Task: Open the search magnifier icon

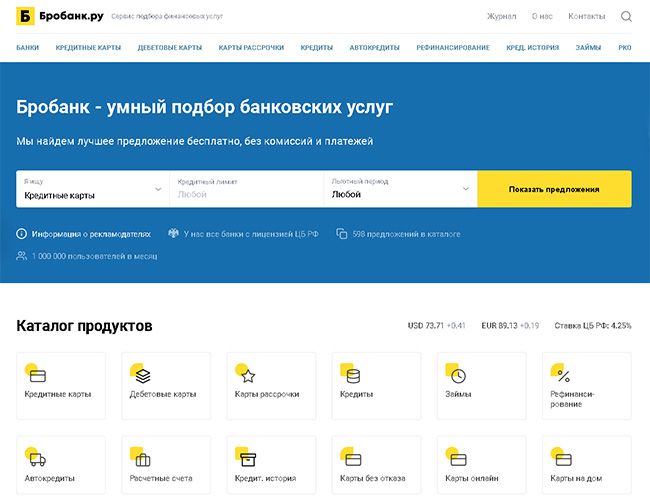Action: click(626, 17)
